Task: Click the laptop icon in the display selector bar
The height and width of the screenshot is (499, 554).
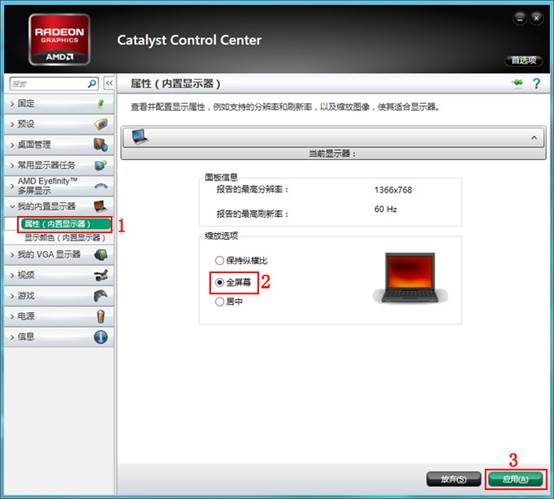Action: (x=139, y=136)
